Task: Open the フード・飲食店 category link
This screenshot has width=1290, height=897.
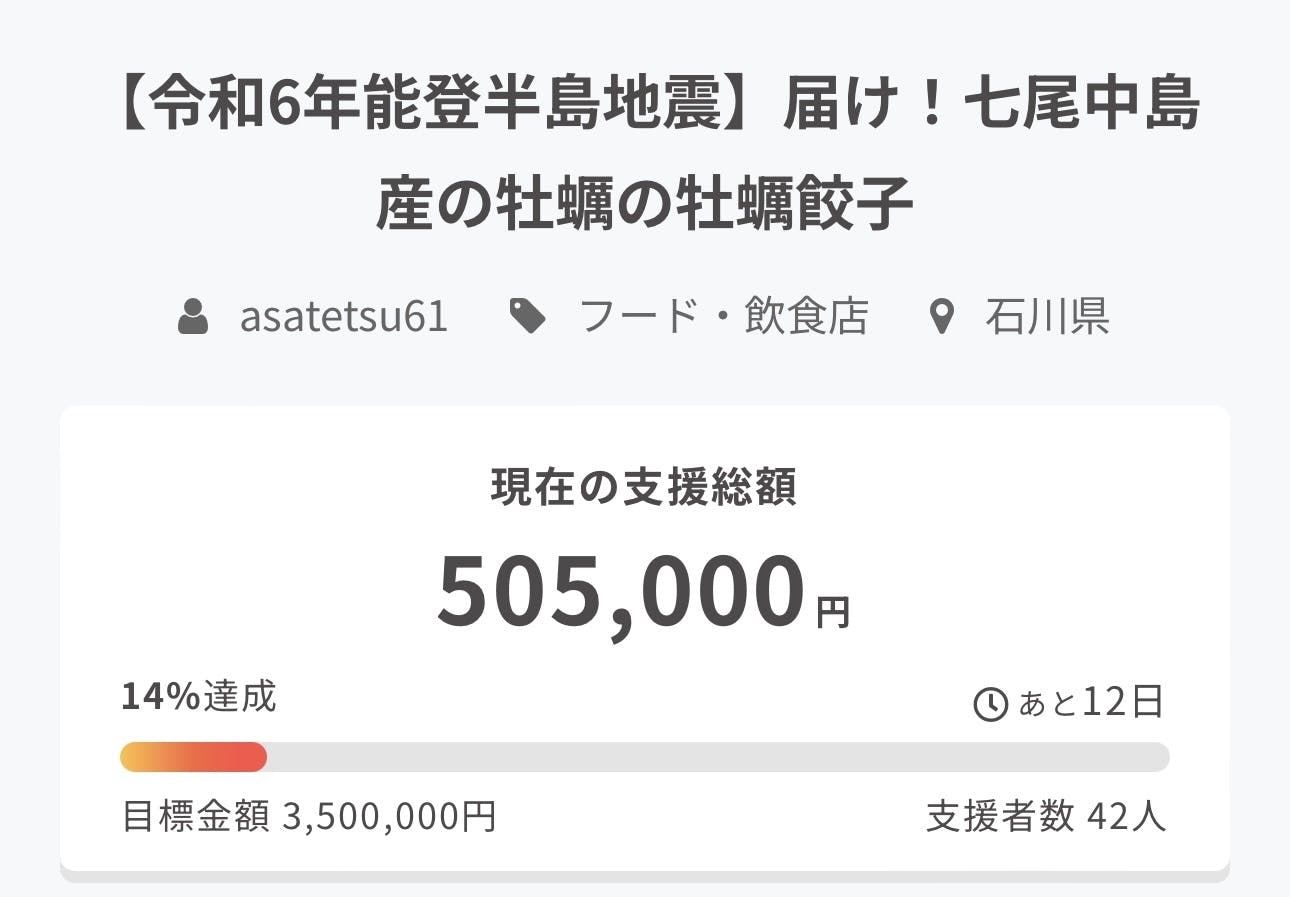Action: pos(724,318)
